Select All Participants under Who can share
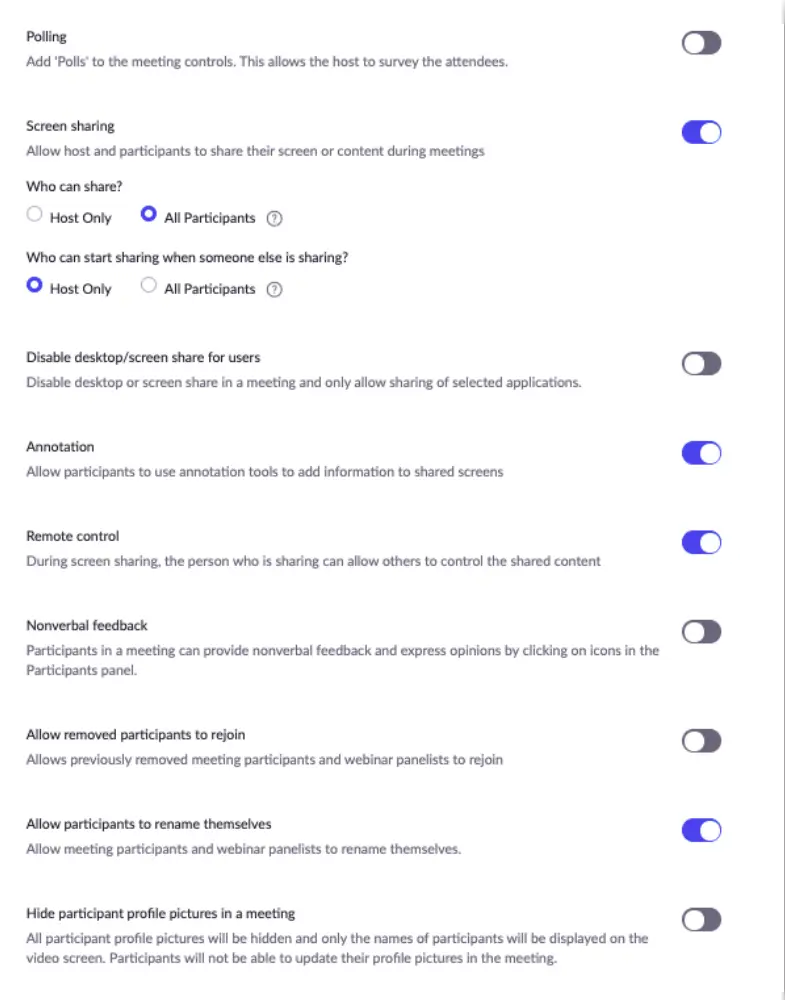The width and height of the screenshot is (785, 1000). point(149,213)
